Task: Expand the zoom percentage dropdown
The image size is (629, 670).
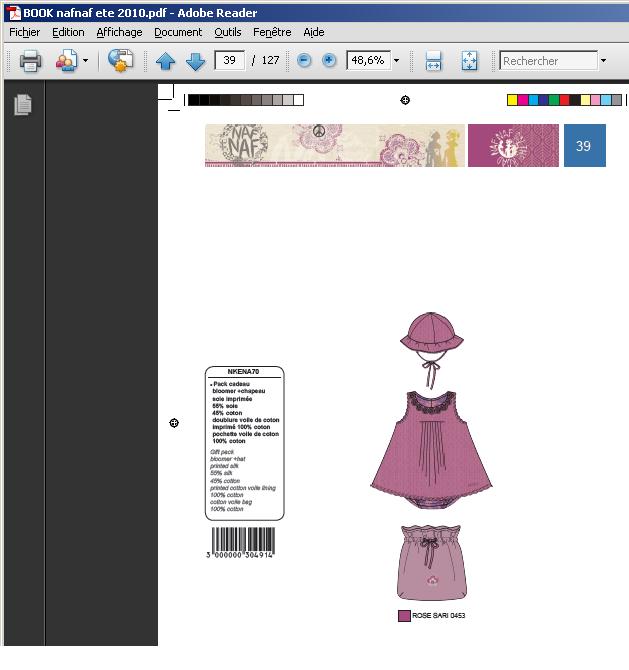Action: [x=396, y=61]
